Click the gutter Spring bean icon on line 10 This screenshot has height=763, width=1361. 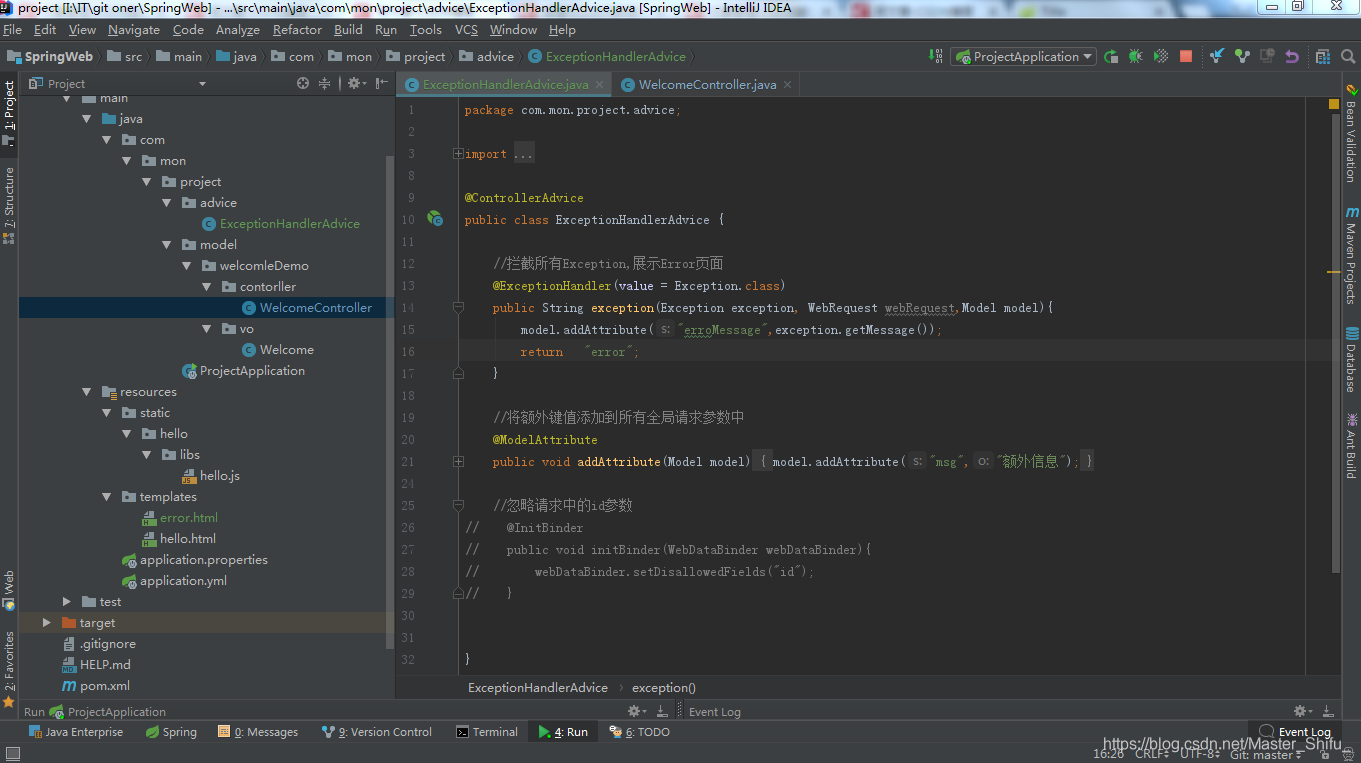tap(435, 218)
